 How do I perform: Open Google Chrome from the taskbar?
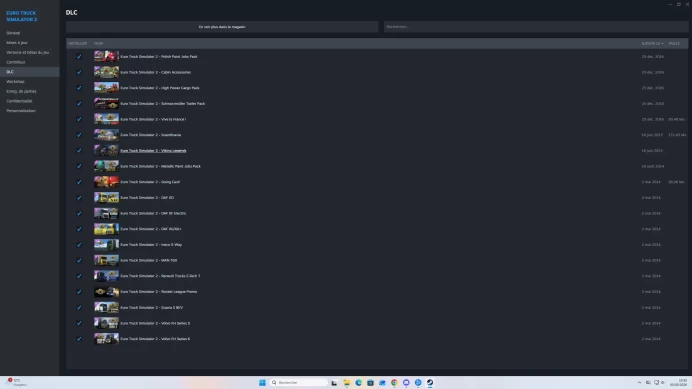[x=394, y=382]
